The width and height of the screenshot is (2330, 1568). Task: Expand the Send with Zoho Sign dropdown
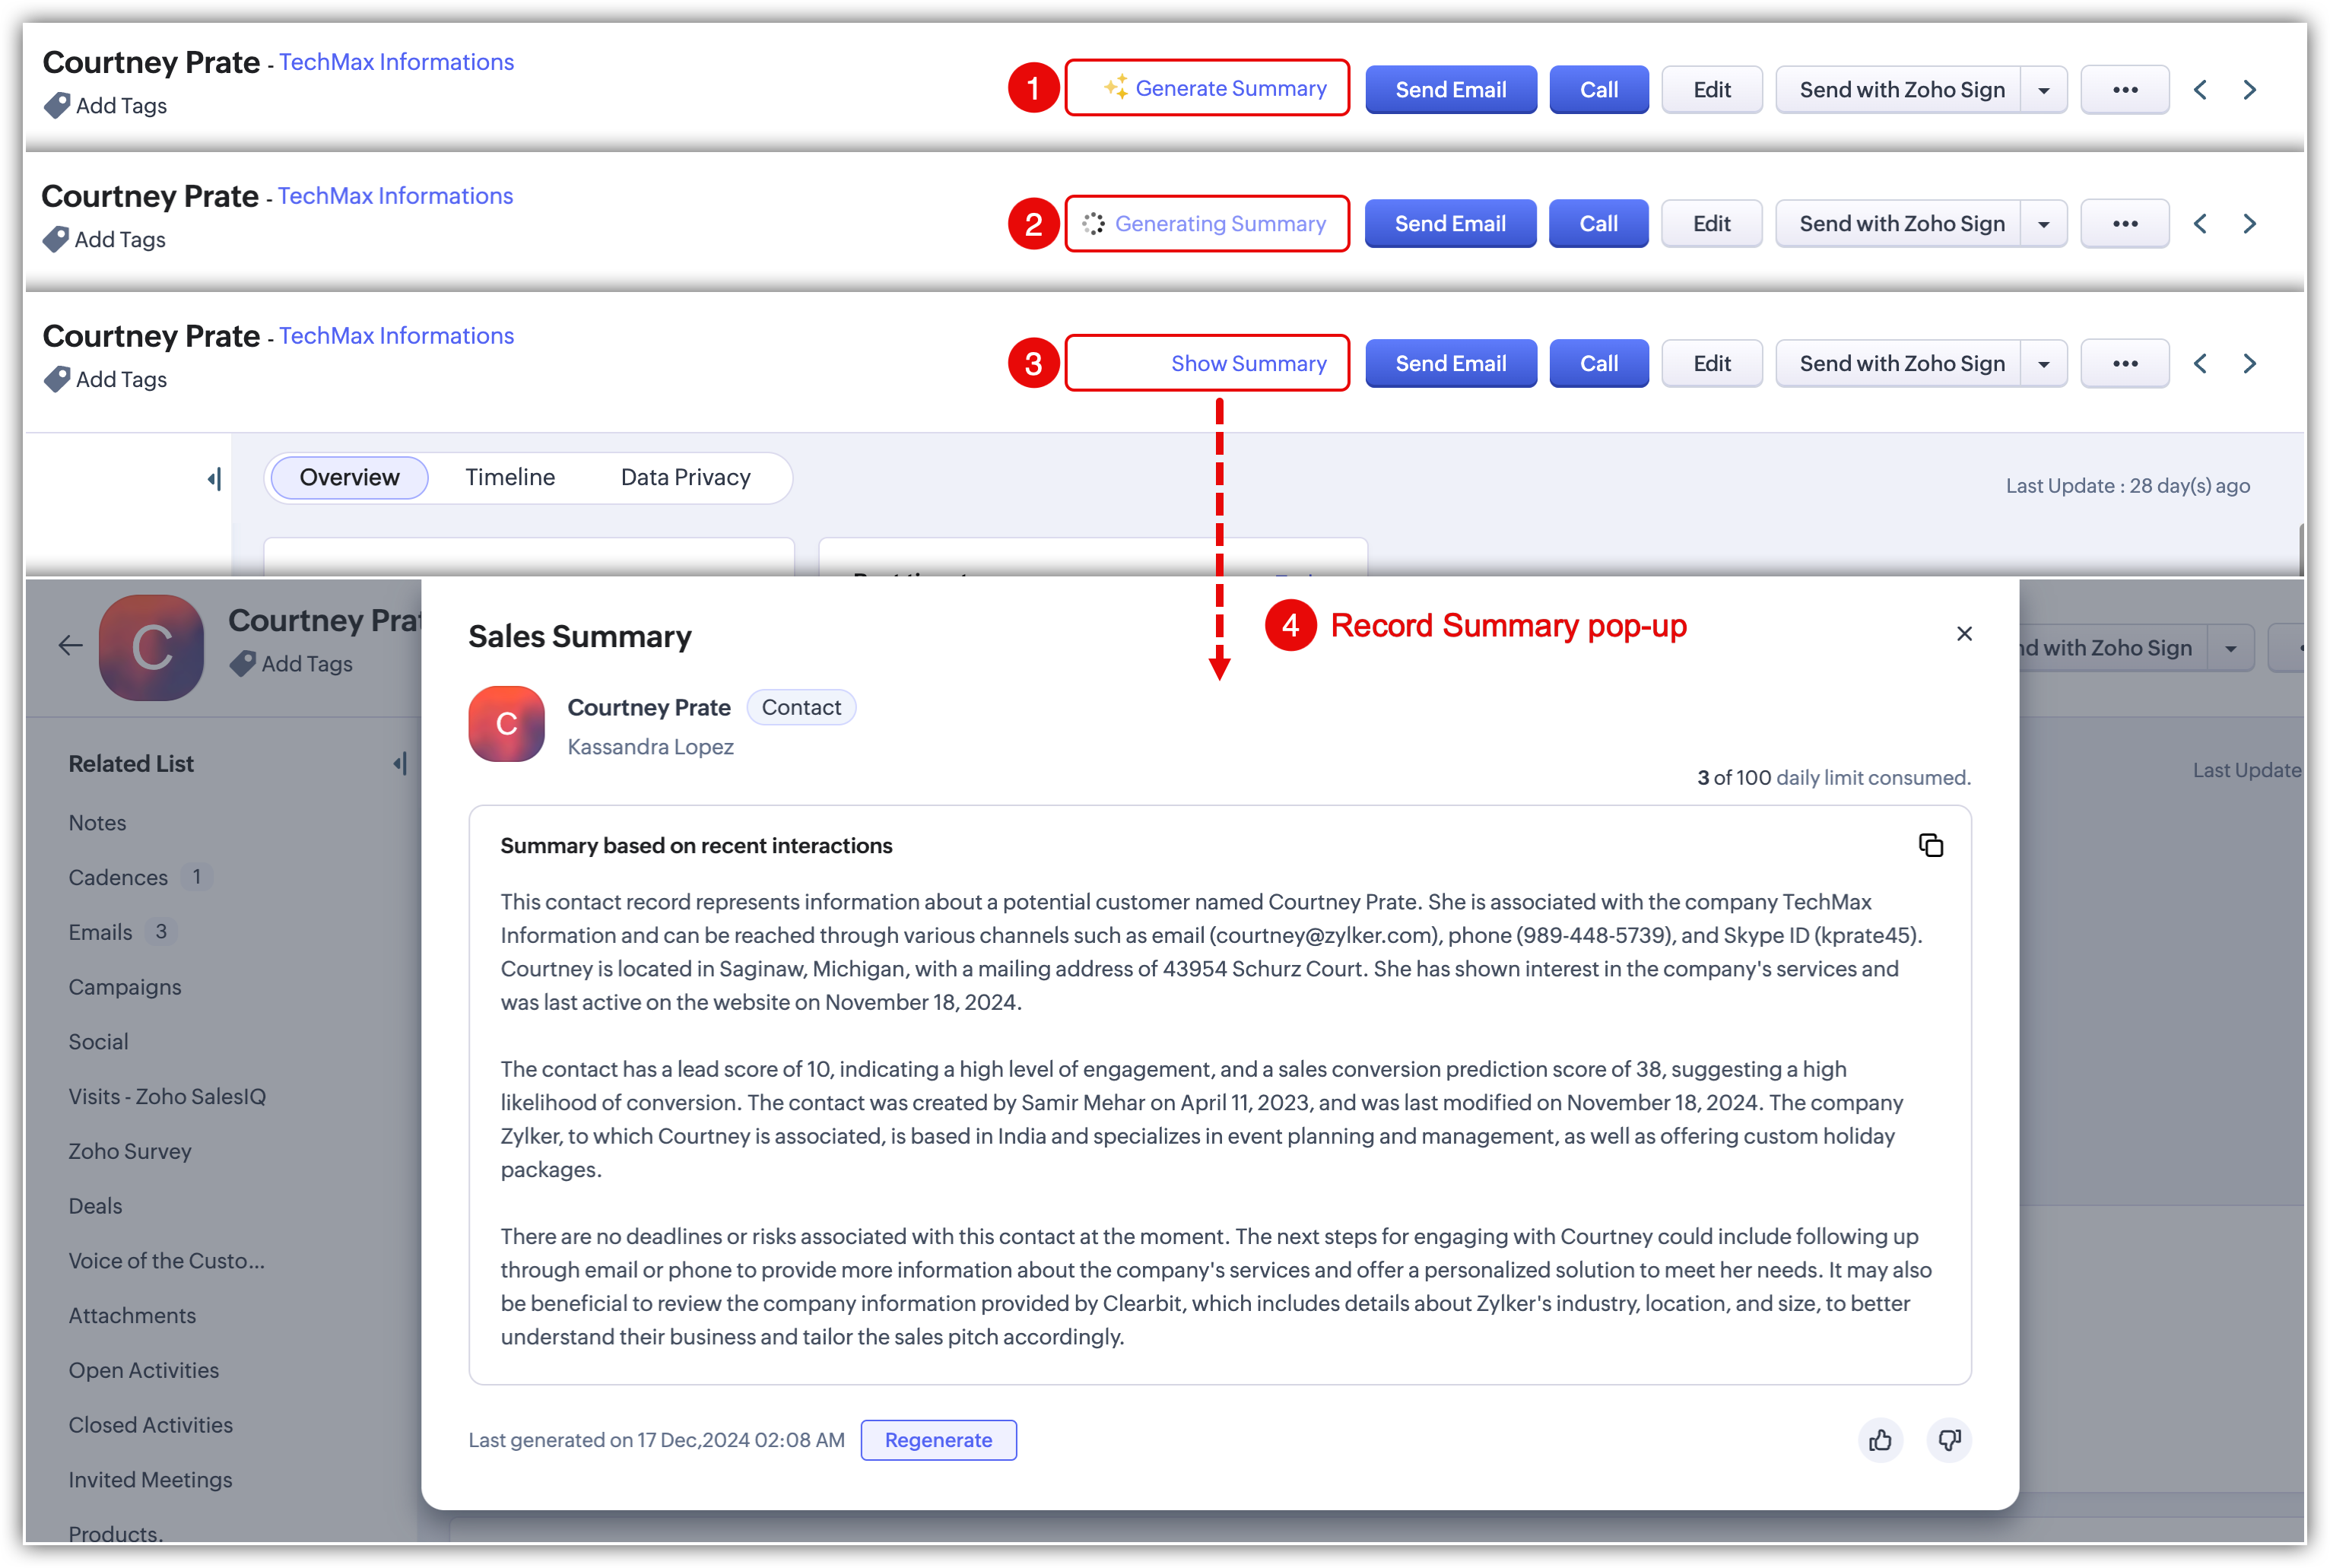click(2044, 90)
